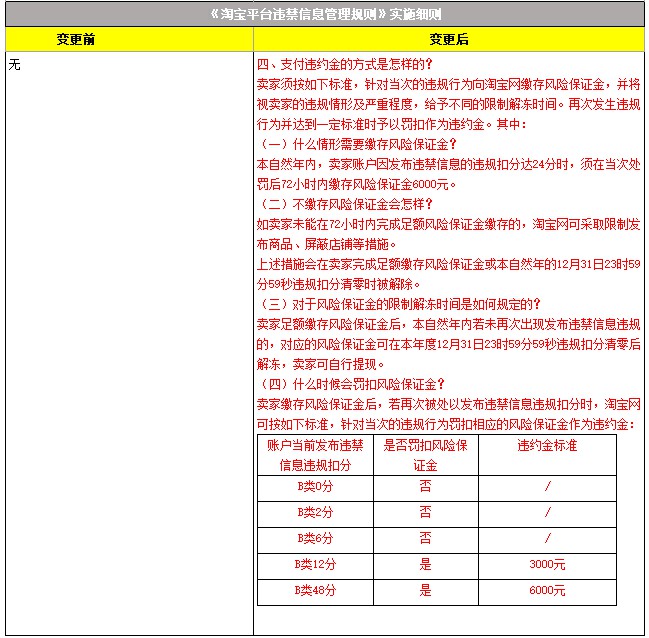This screenshot has height=638, width=649.
Task: Click line 罚后72小时内缴存风险保证金6000元
Action: pos(356,184)
